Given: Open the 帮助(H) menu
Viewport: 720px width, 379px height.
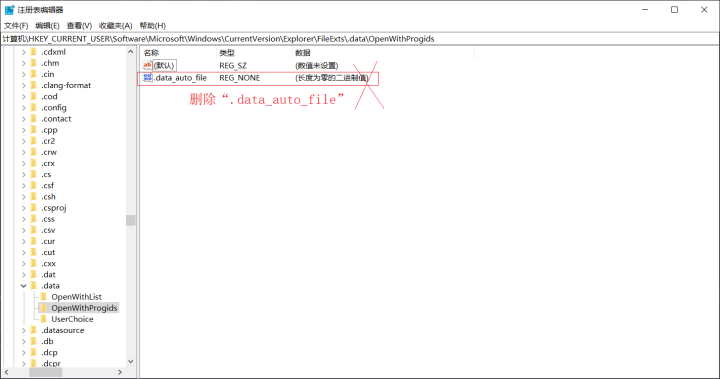Looking at the screenshot, I should (x=152, y=26).
